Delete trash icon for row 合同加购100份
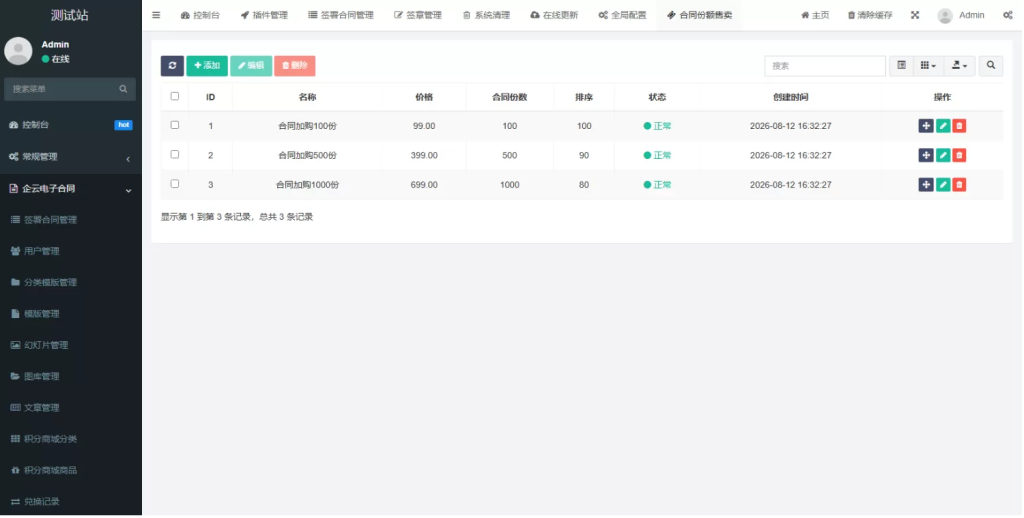This screenshot has height=518, width=1024. pyautogui.click(x=959, y=125)
